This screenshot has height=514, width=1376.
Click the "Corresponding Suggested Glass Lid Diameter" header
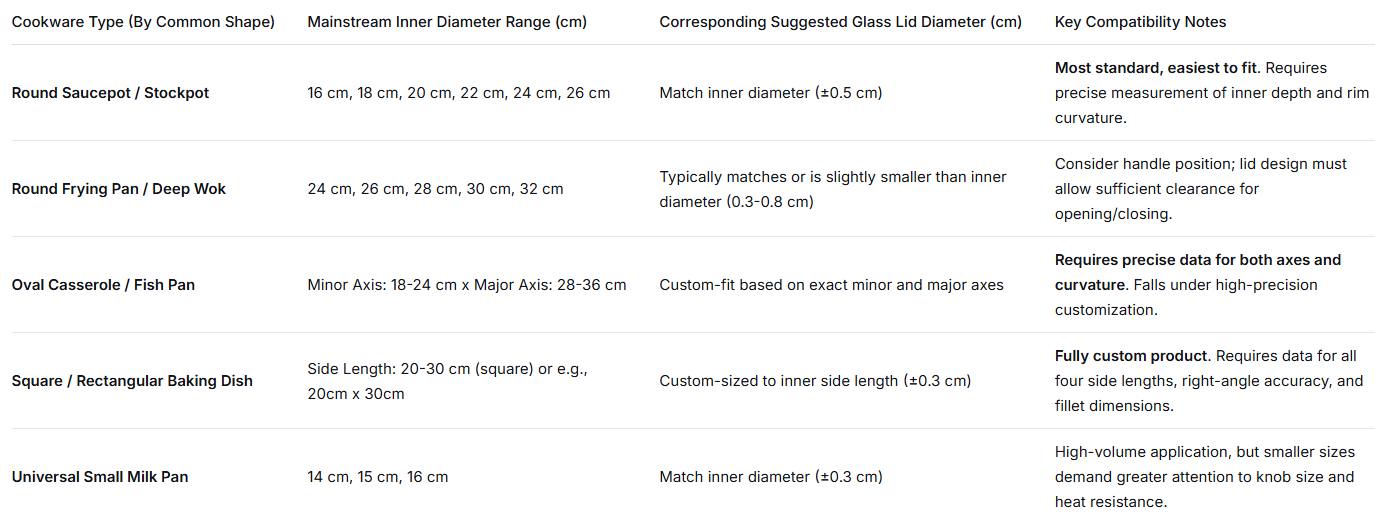coord(840,22)
